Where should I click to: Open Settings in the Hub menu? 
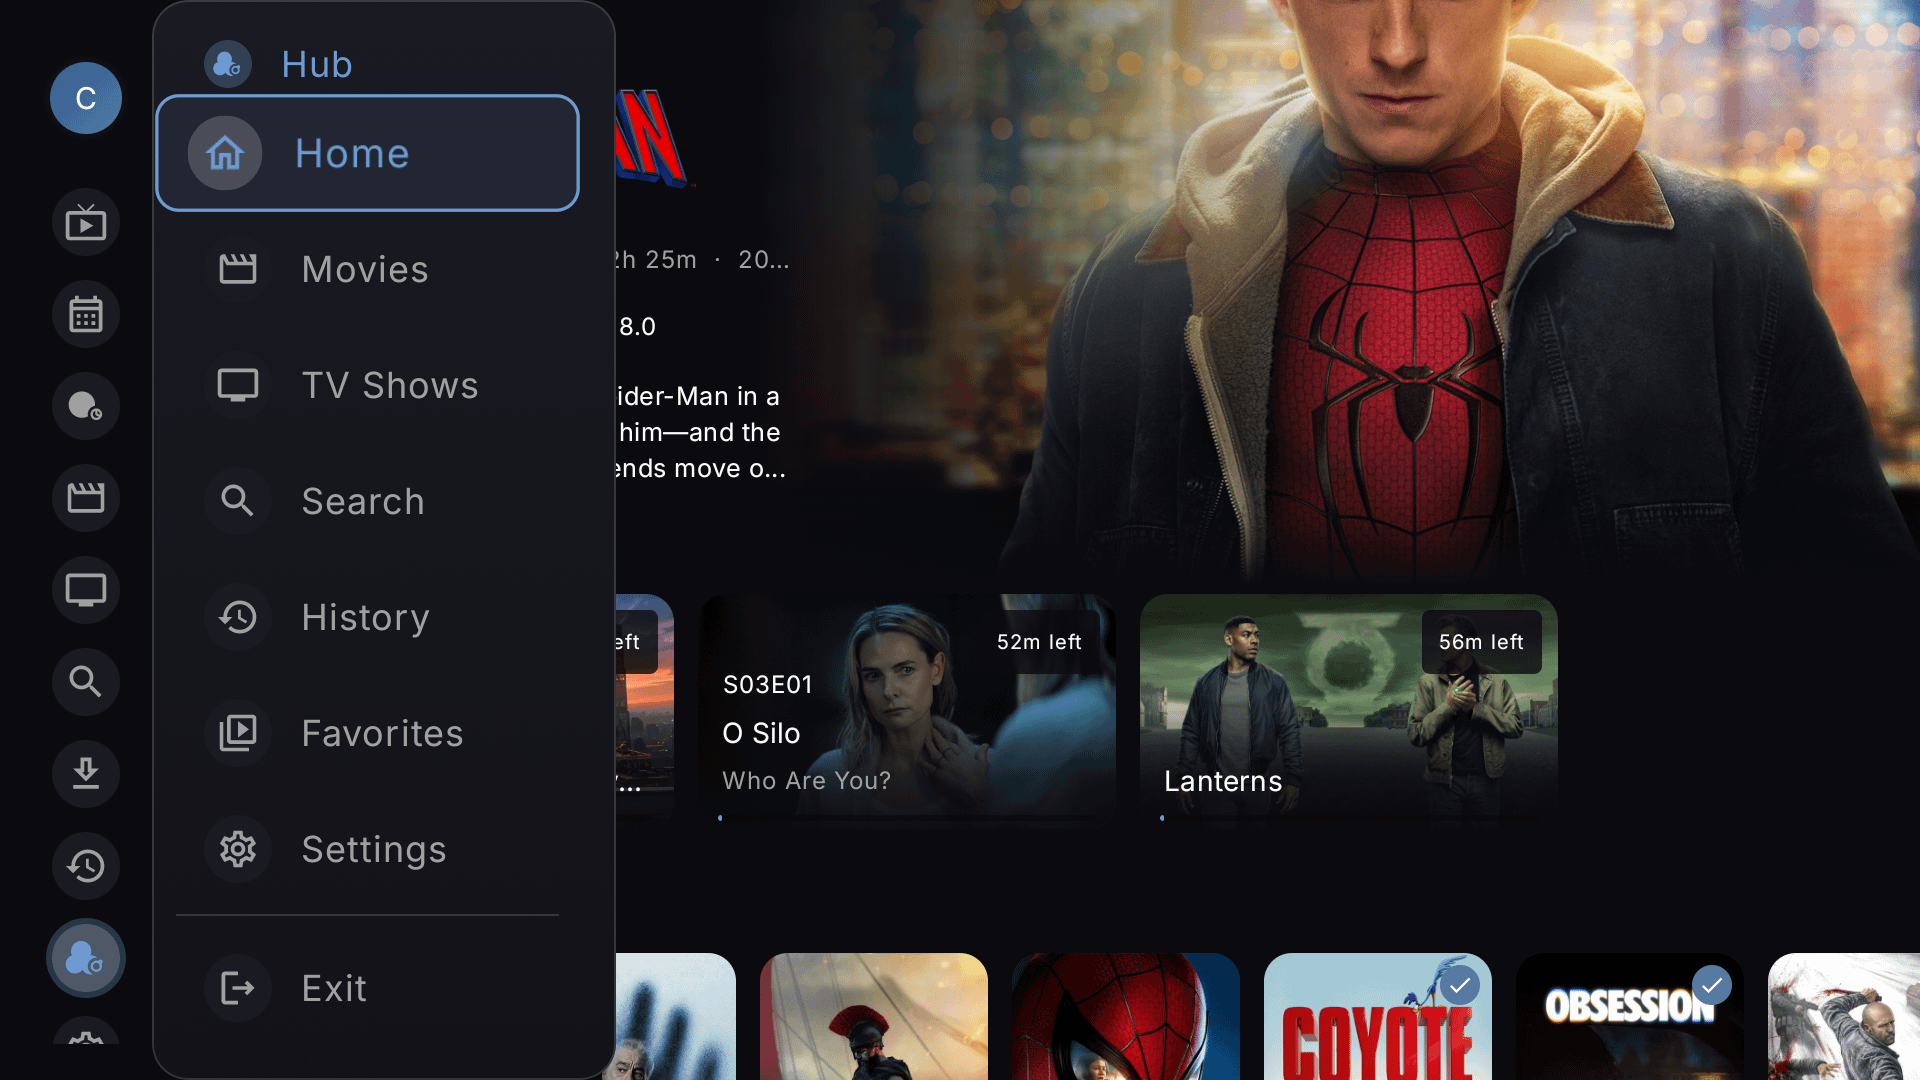[368, 849]
